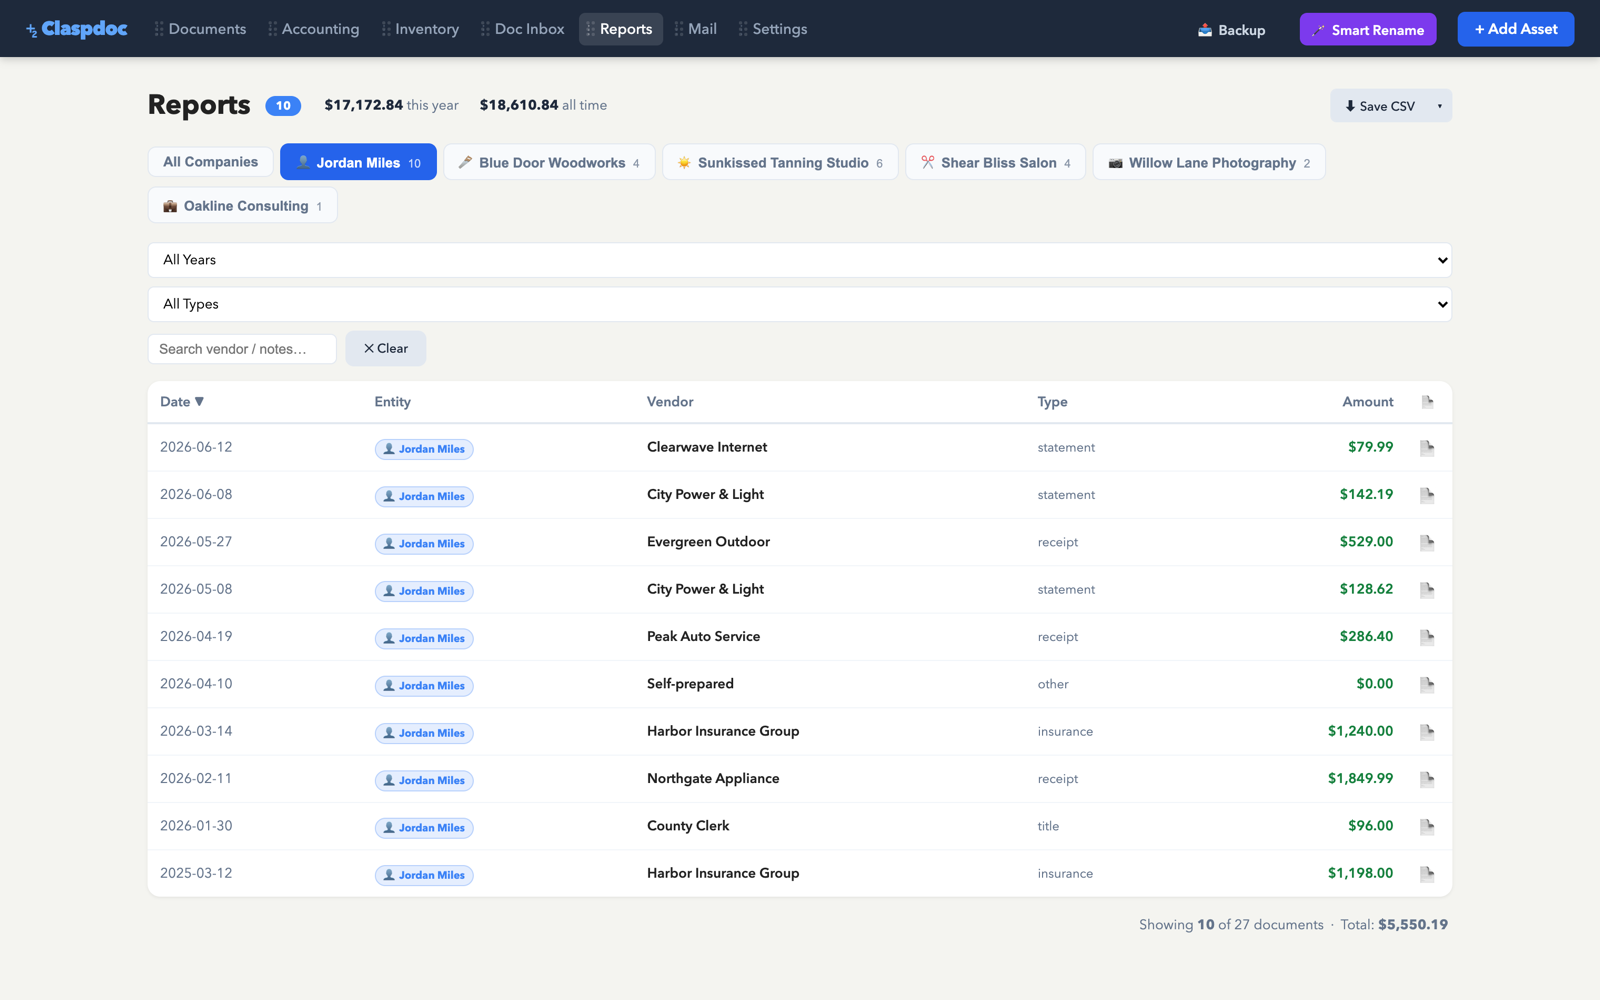Click vendor Northgate Appliance
Screen dimensions: 1600x1000
coord(713,779)
